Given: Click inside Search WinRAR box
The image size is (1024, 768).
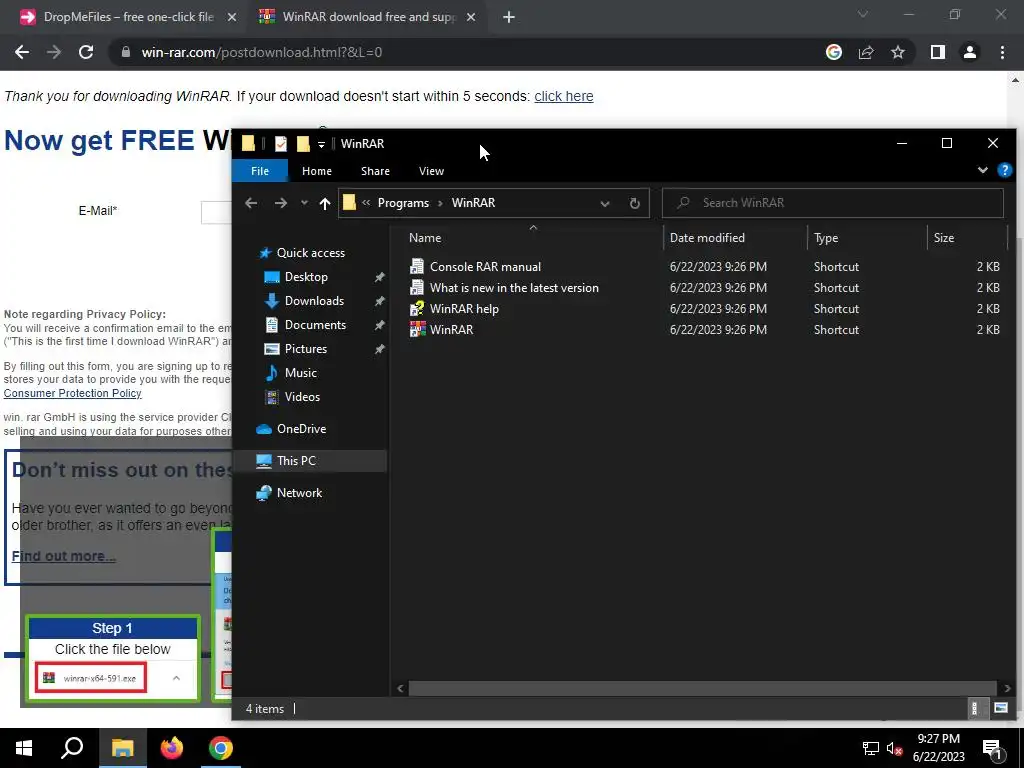Looking at the screenshot, I should click(833, 203).
